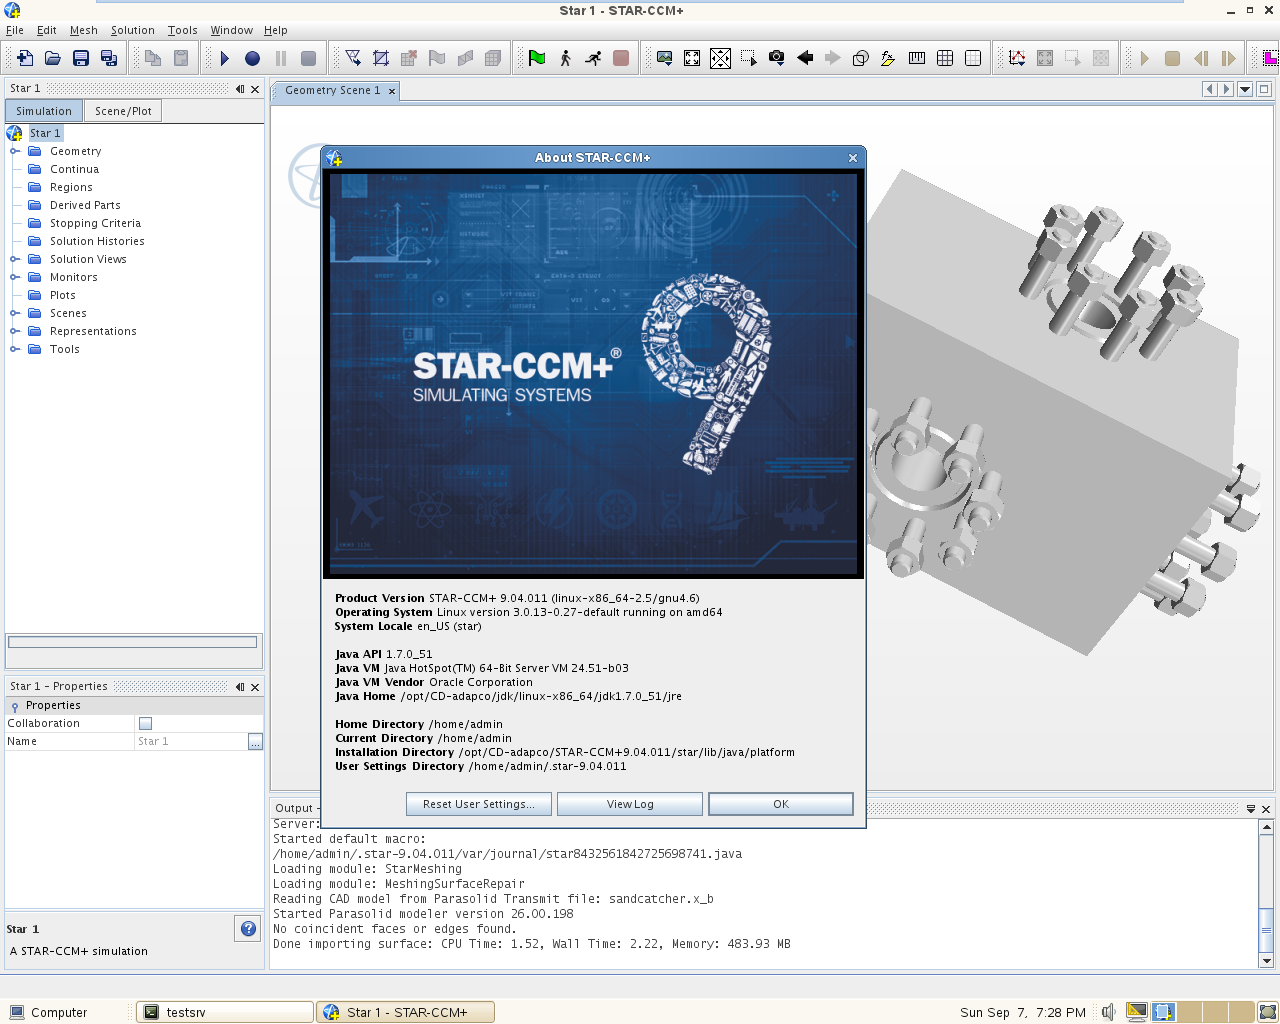This screenshot has height=1024, width=1280.
Task: Click the magenta shape toolbar icon
Action: click(1270, 58)
